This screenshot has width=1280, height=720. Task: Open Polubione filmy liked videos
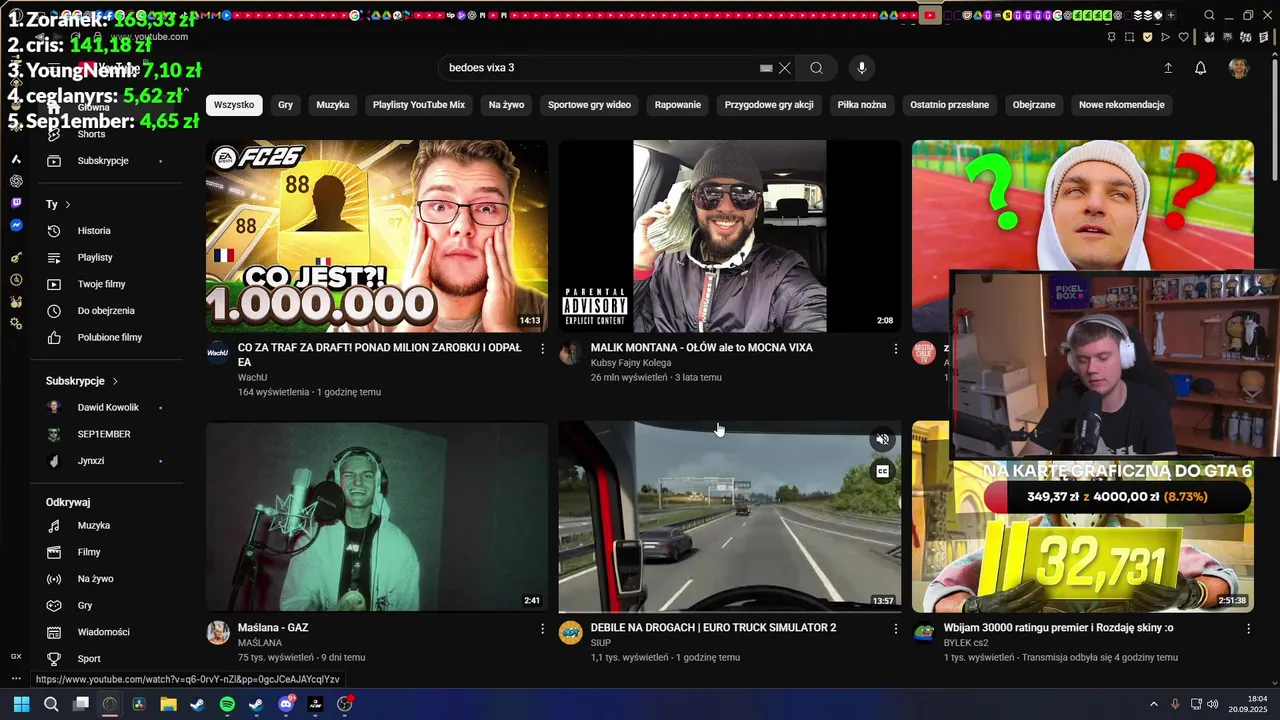pyautogui.click(x=109, y=338)
